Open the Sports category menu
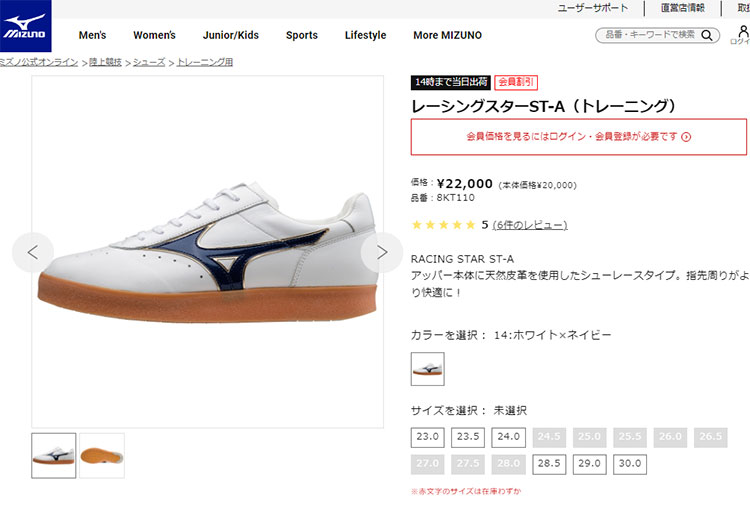This screenshot has height=512, width=750. pos(301,35)
